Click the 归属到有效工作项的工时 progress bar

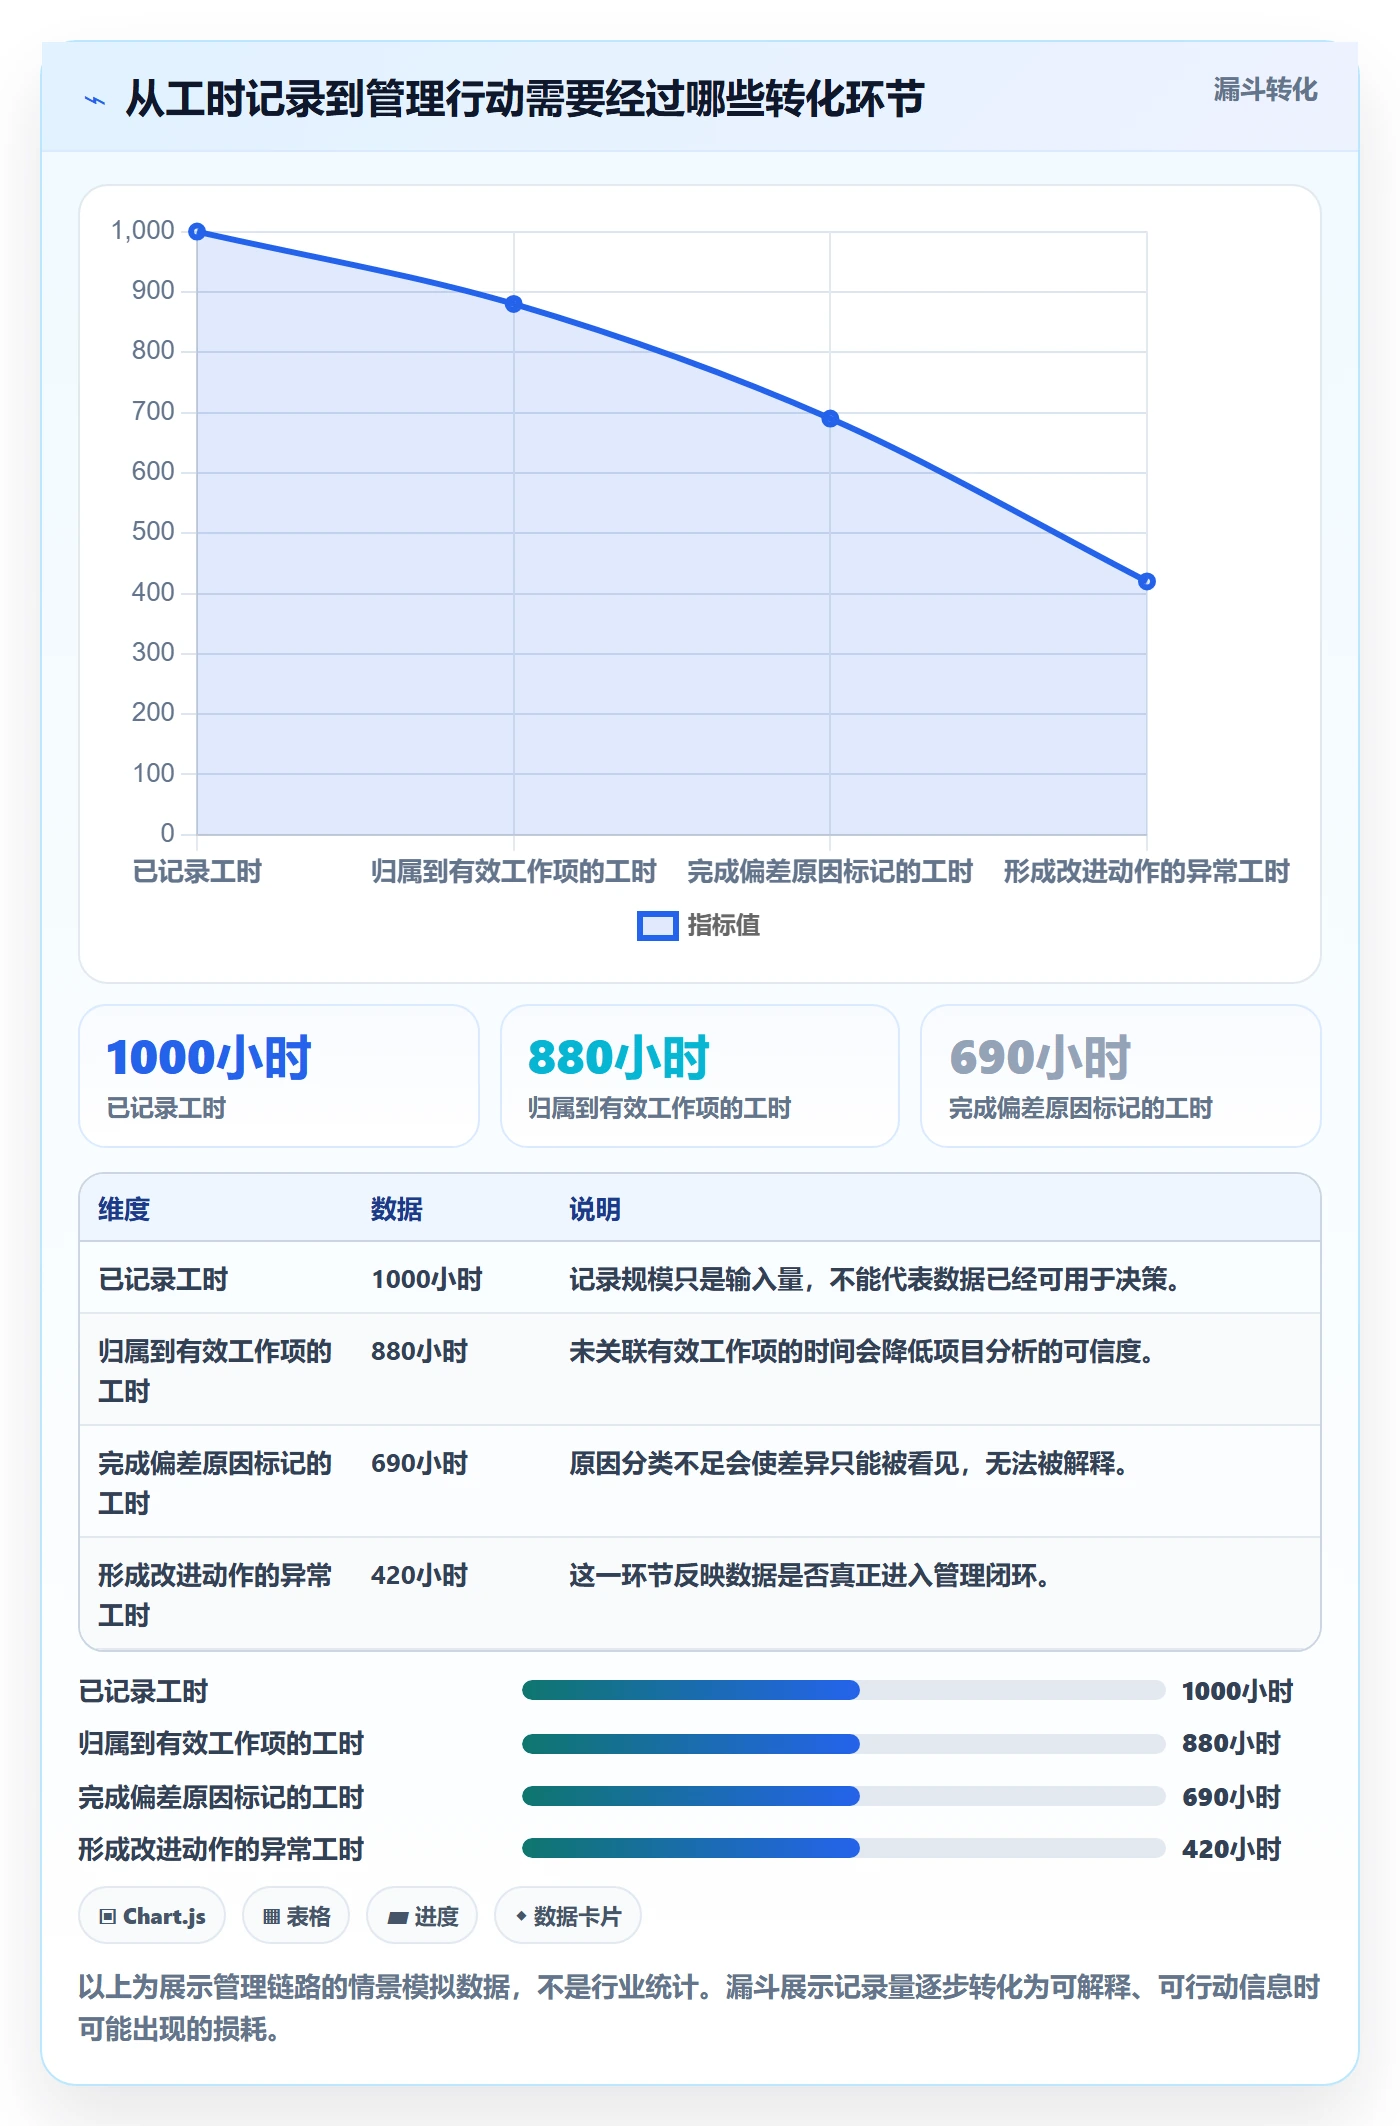point(843,1743)
